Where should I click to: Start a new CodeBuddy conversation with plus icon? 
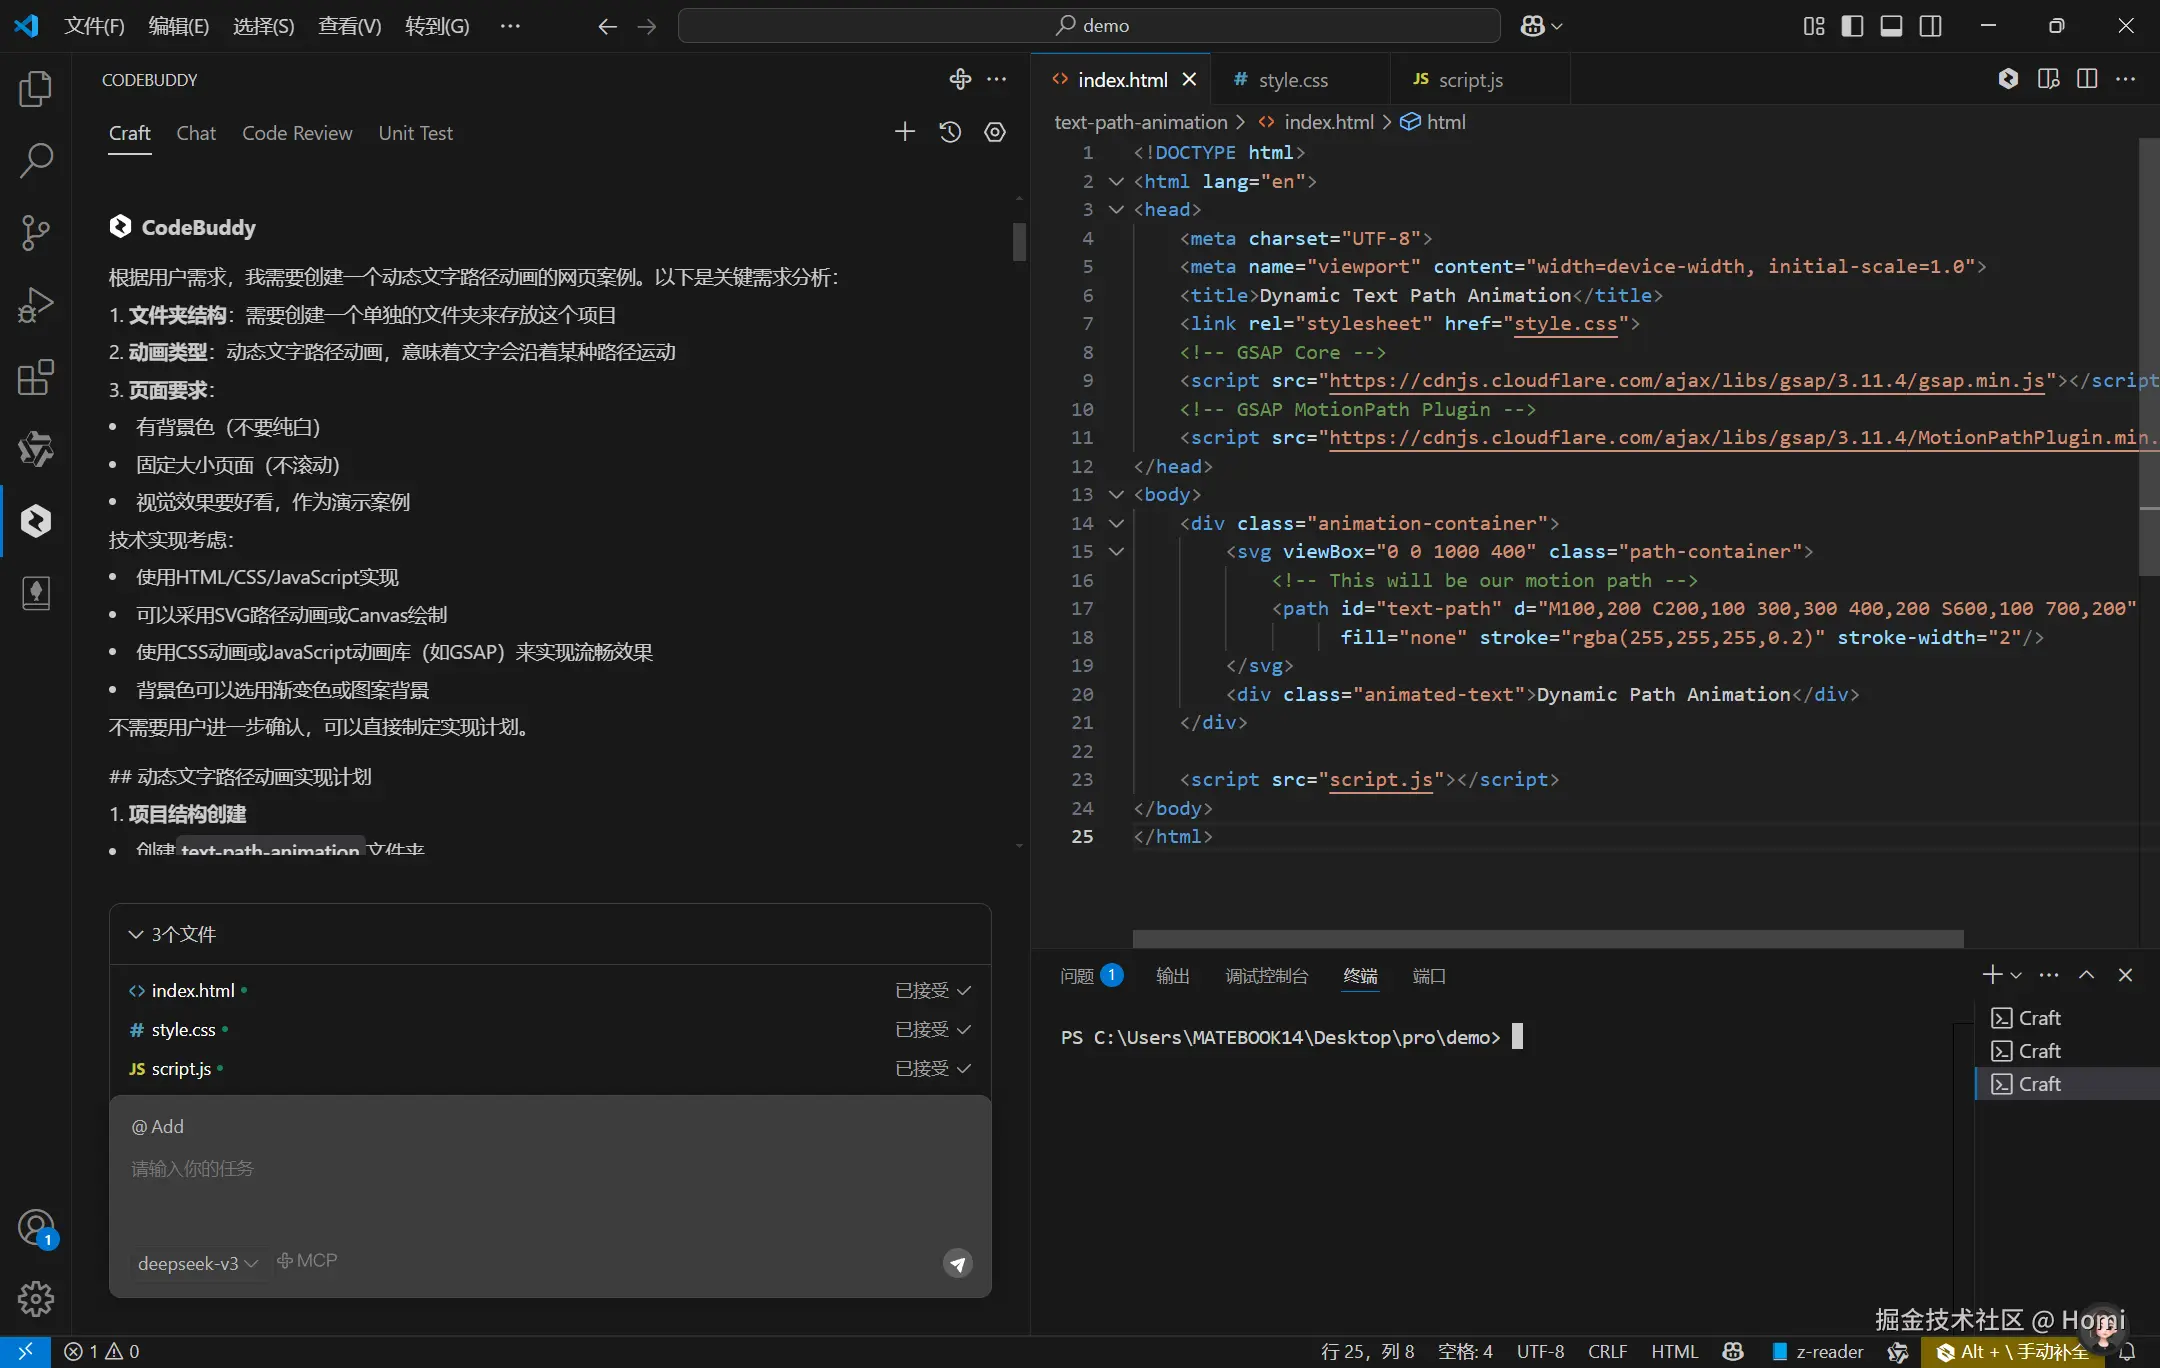point(904,132)
